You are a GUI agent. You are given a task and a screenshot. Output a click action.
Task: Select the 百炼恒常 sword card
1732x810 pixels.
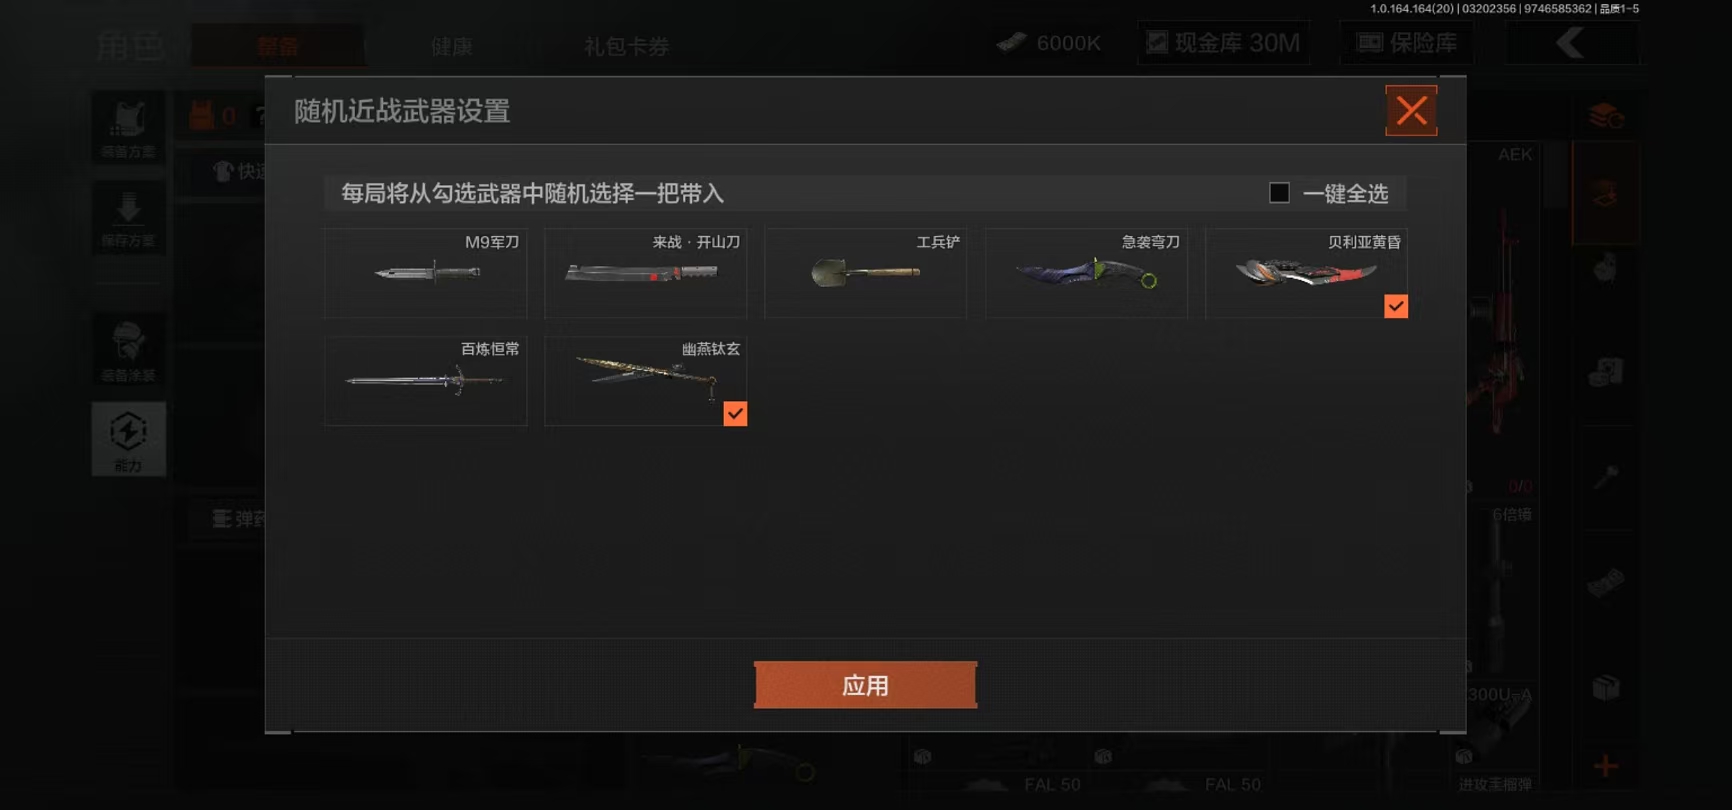425,381
